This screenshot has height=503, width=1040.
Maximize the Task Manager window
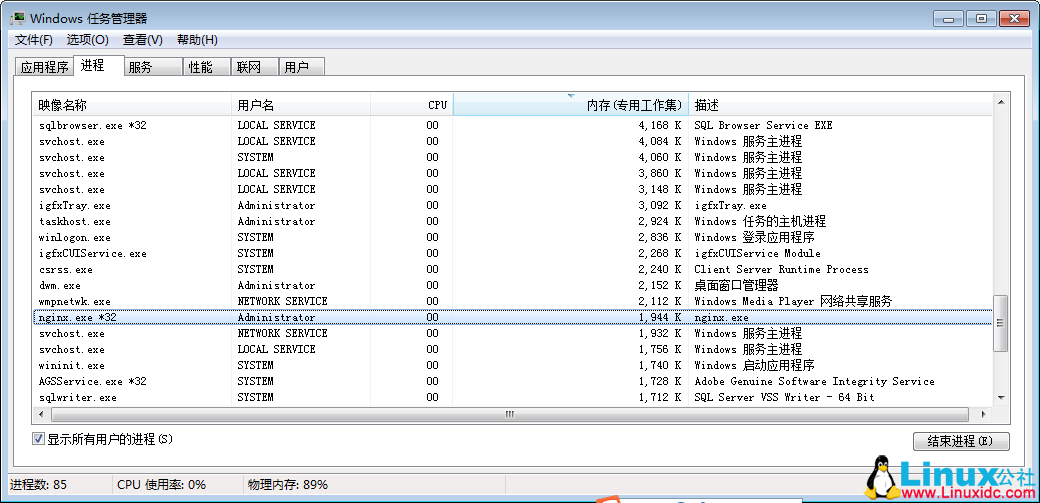982,19
